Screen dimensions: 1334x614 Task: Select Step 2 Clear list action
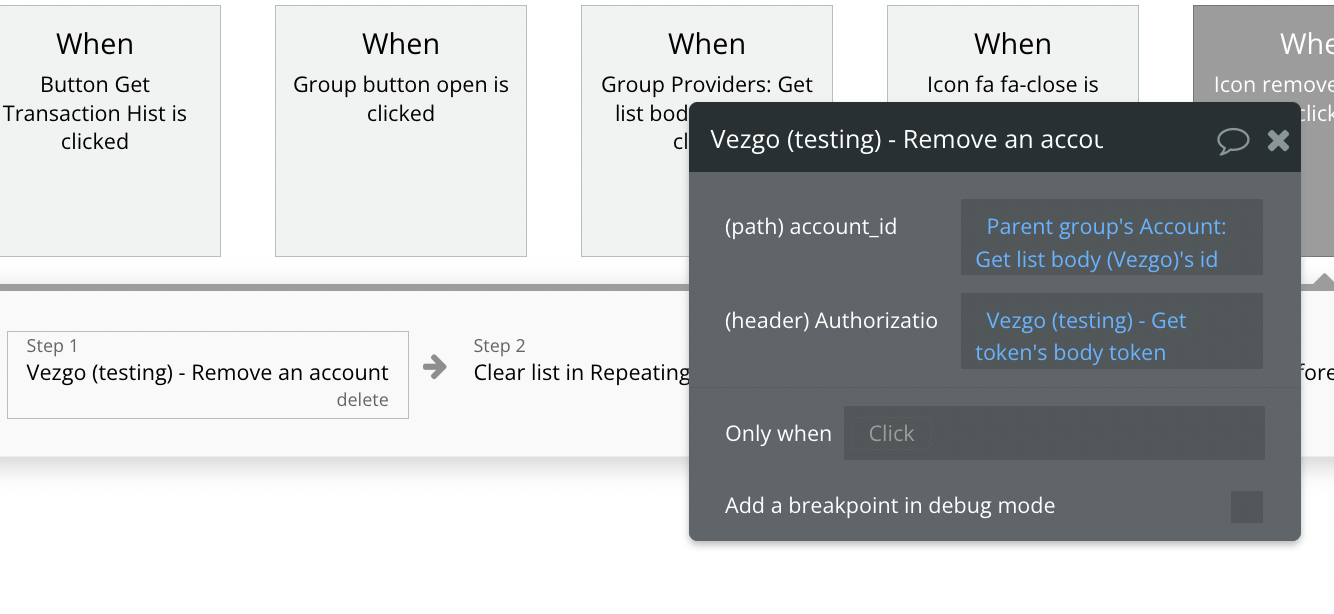[x=580, y=373]
